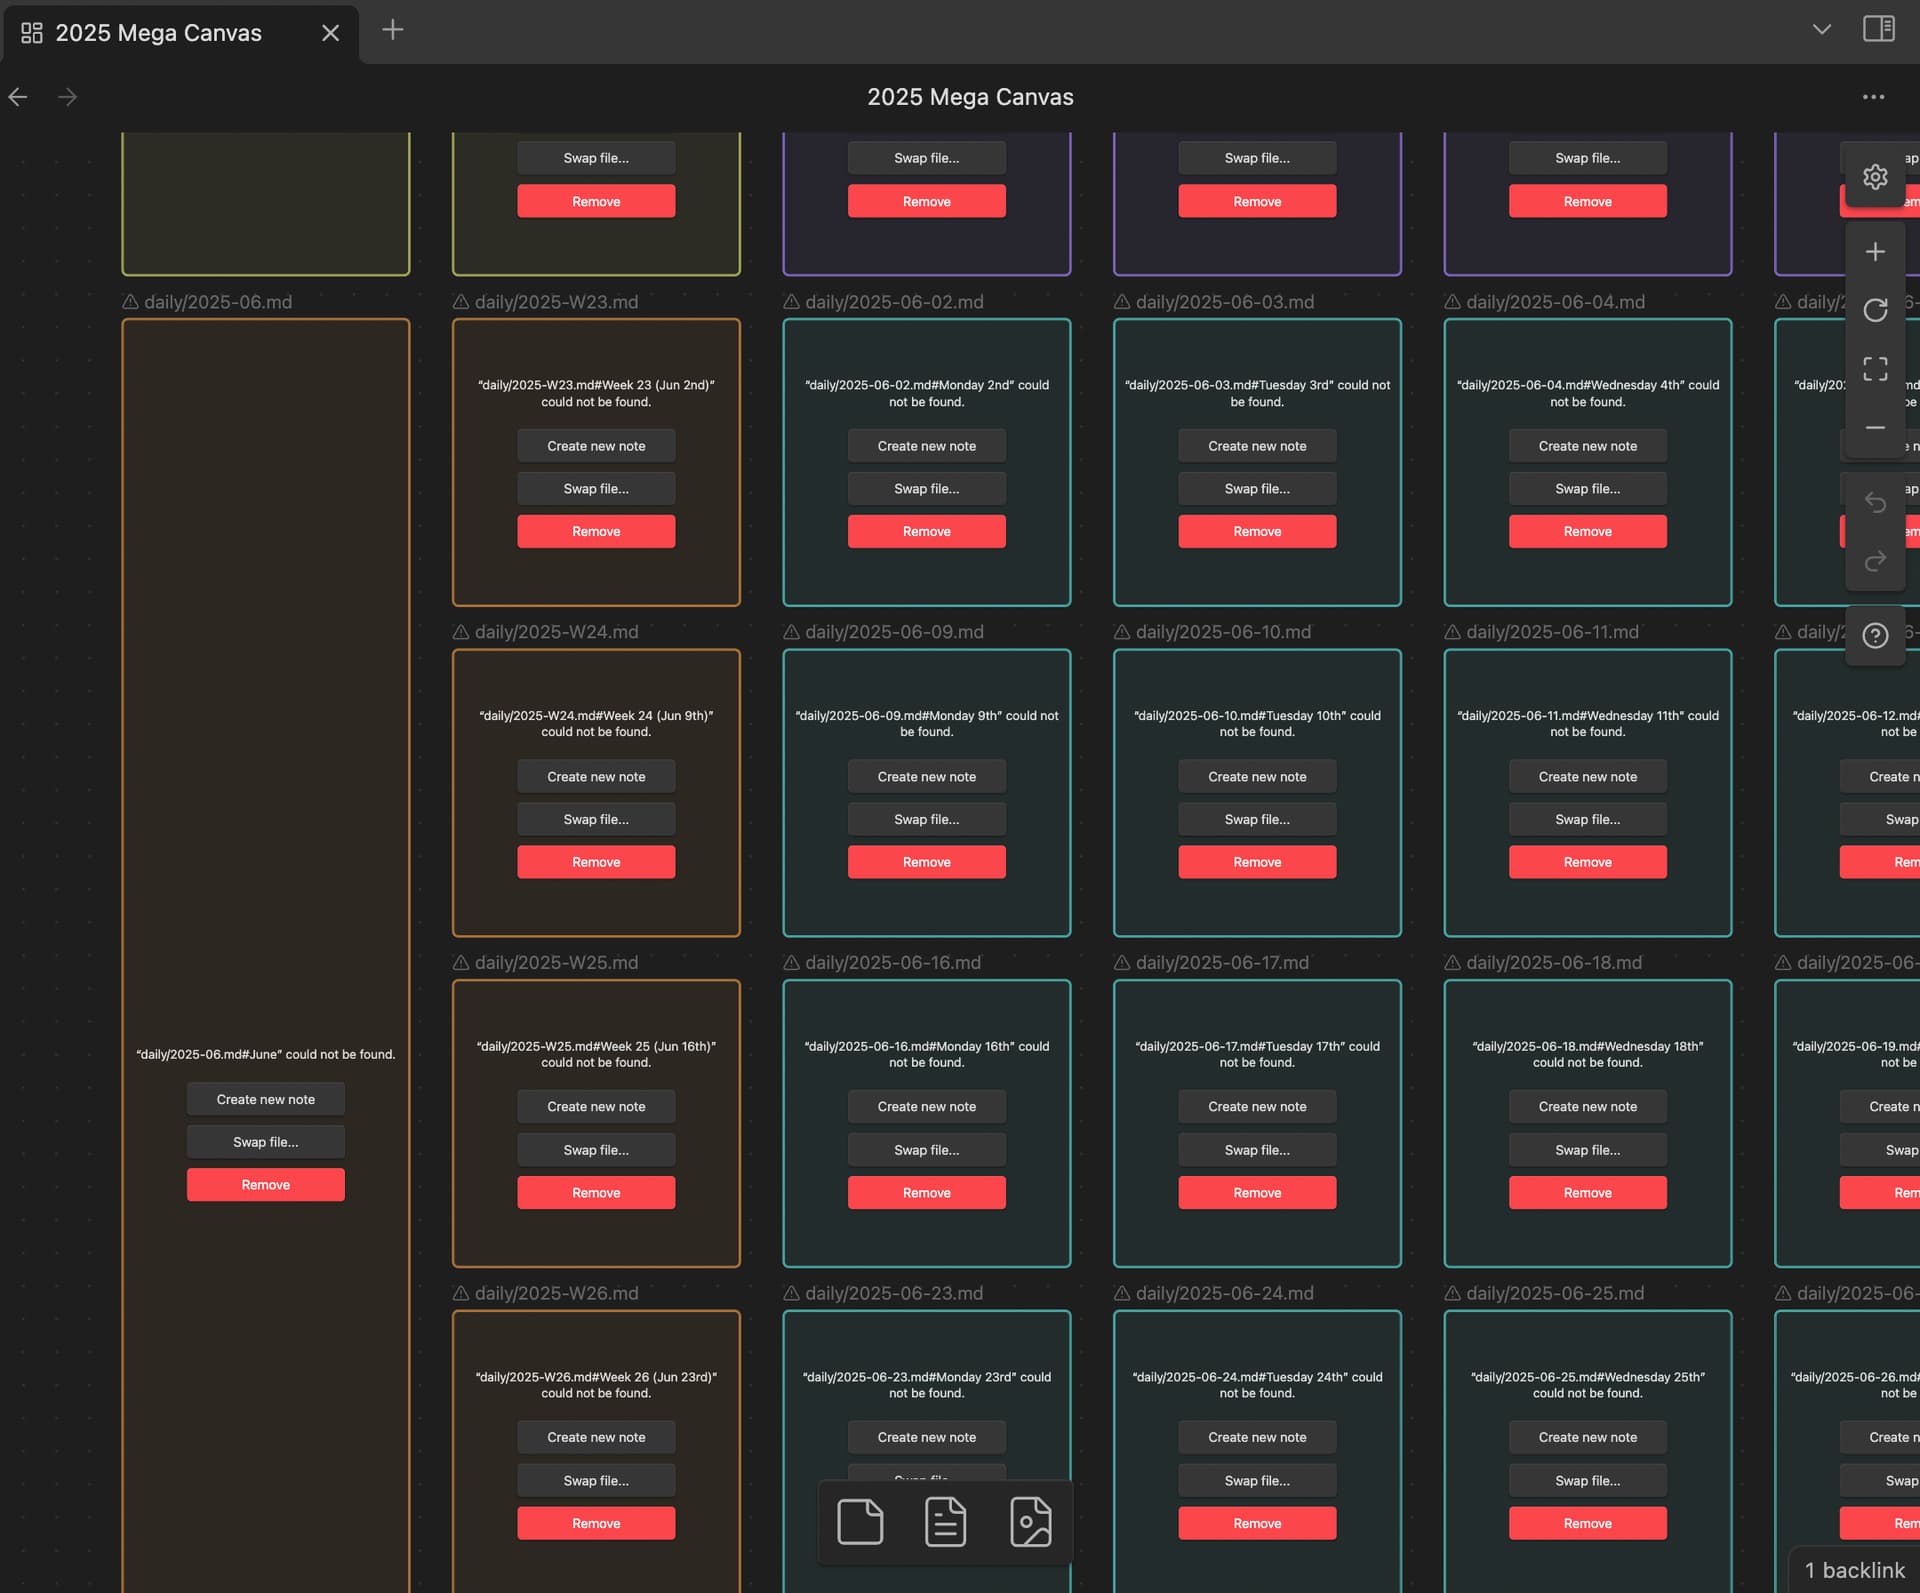Create new note for Tuesday 10th
Screen dimensions: 1920x1593
[x=1257, y=777]
